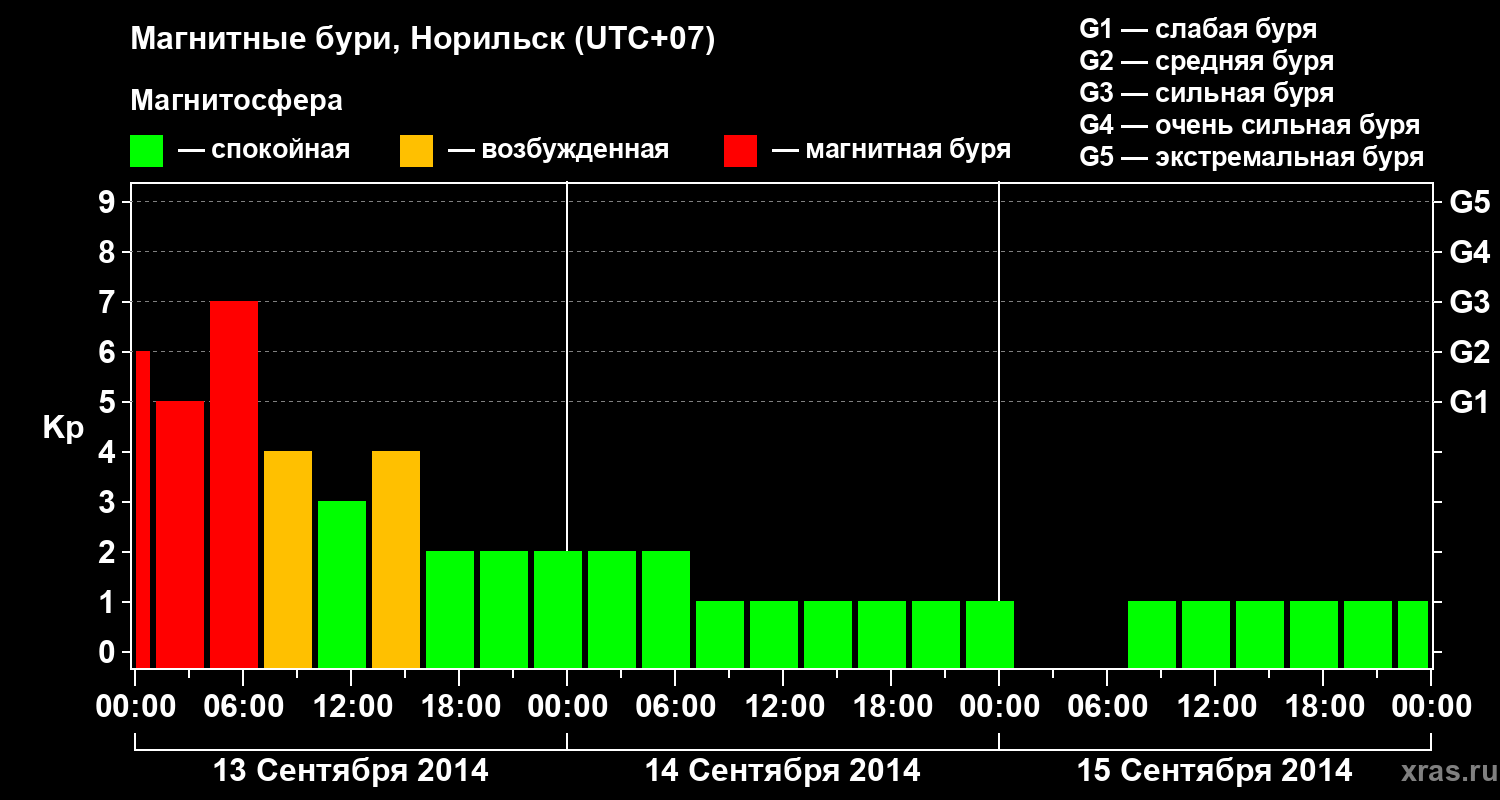Screen dimensions: 1500x800
Task: Click the tallest red bar reaching Kp 7
Action: [x=234, y=484]
